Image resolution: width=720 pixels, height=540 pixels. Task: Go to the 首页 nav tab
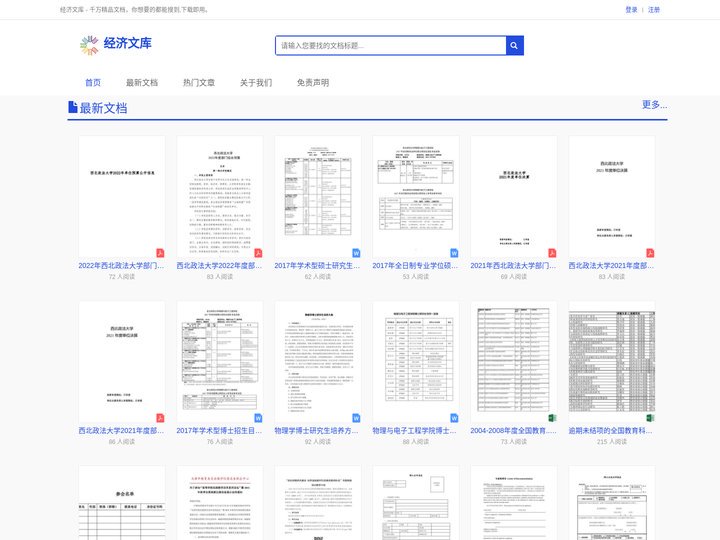click(x=93, y=83)
